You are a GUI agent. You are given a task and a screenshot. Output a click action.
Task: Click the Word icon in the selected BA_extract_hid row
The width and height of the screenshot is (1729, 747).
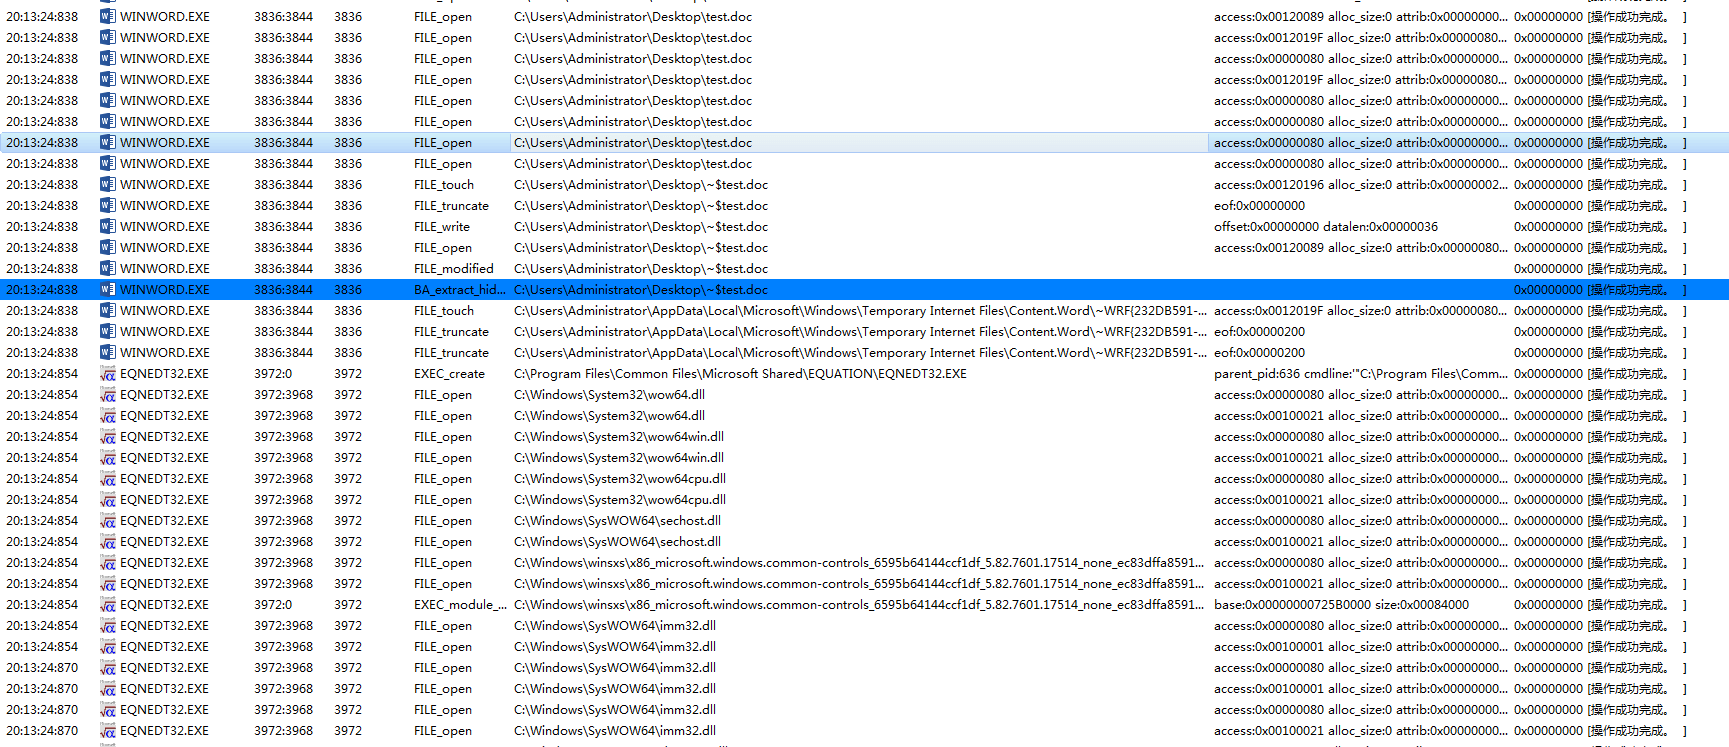click(107, 289)
